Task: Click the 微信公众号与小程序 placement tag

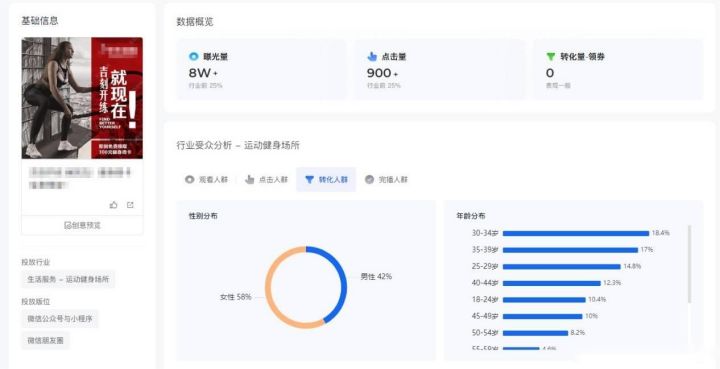Action: [x=60, y=319]
